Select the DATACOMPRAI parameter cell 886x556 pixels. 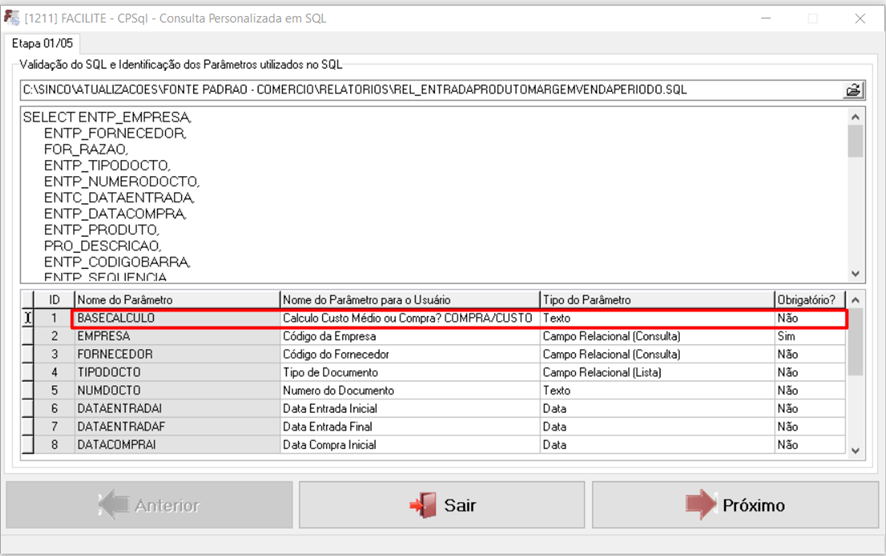pos(177,445)
